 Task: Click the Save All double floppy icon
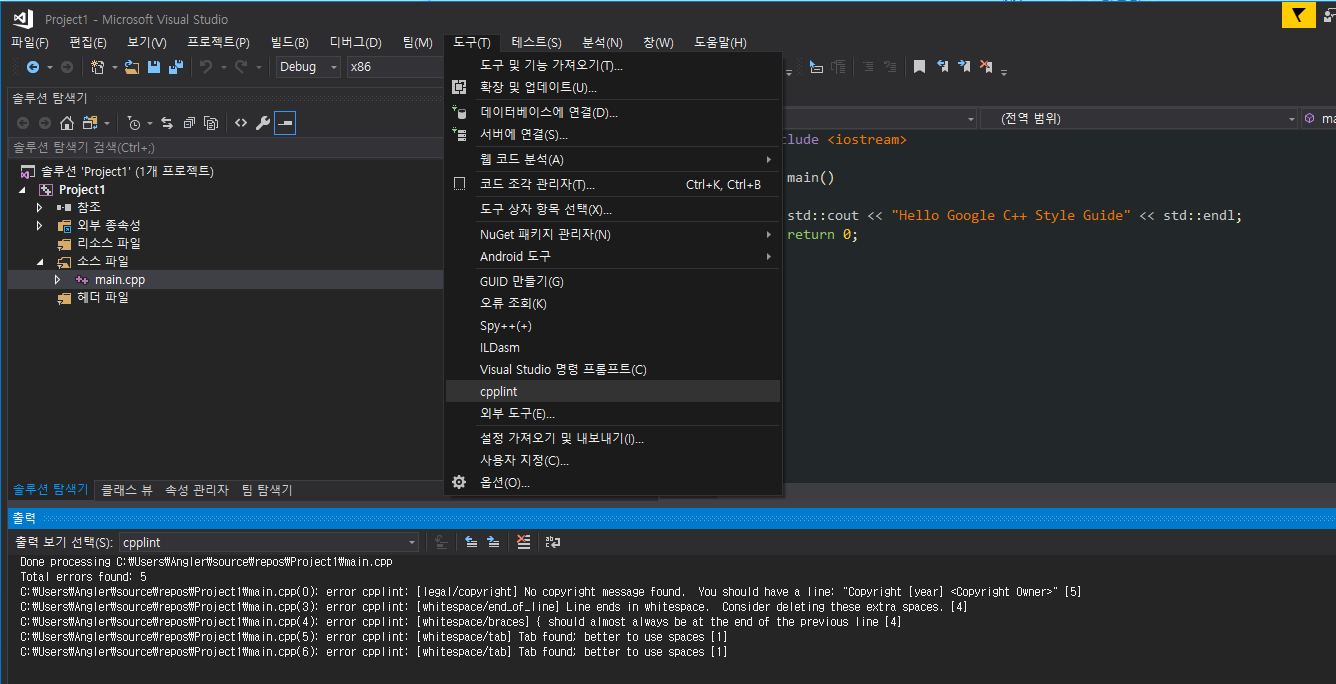click(176, 67)
